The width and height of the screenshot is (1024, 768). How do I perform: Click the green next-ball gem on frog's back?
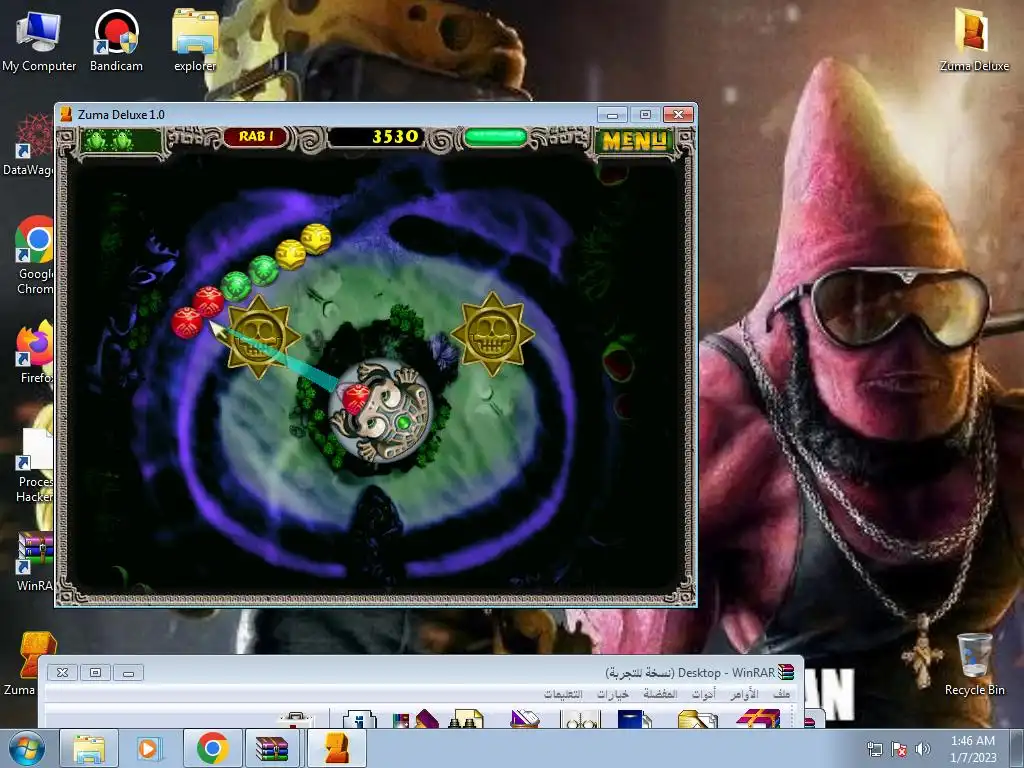(404, 423)
